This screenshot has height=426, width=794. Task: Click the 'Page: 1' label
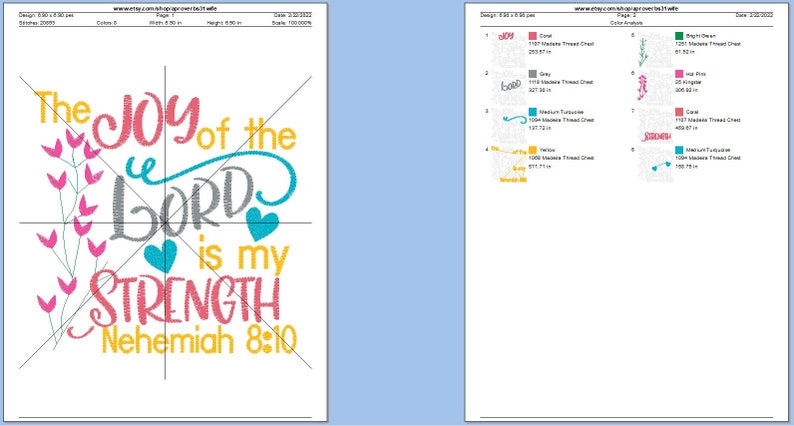(165, 16)
